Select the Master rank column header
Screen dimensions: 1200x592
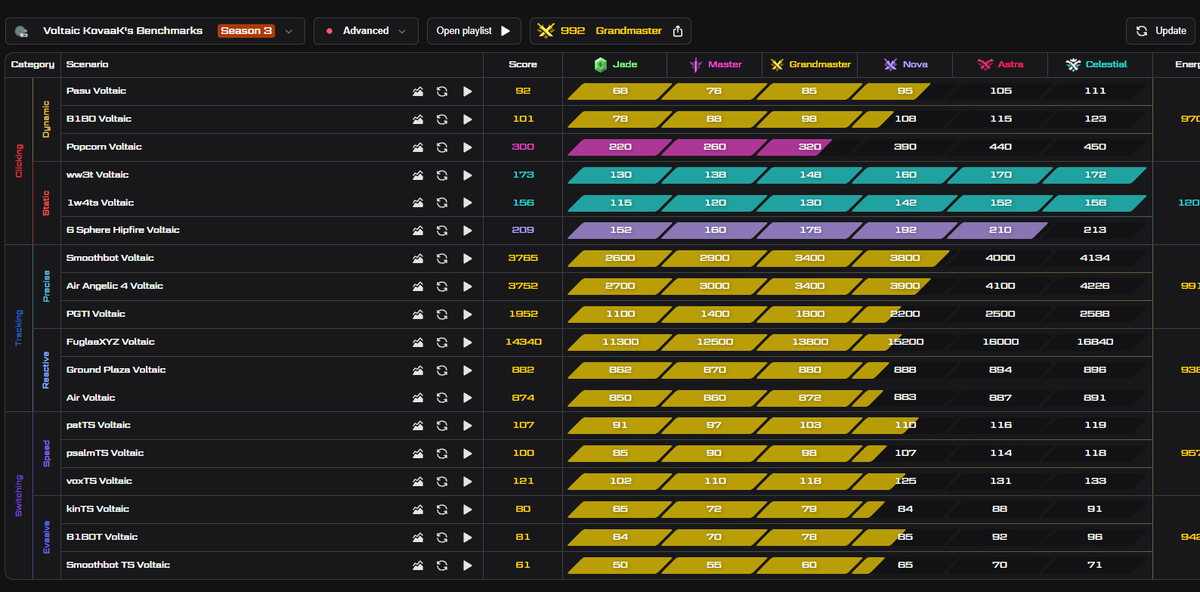[715, 64]
